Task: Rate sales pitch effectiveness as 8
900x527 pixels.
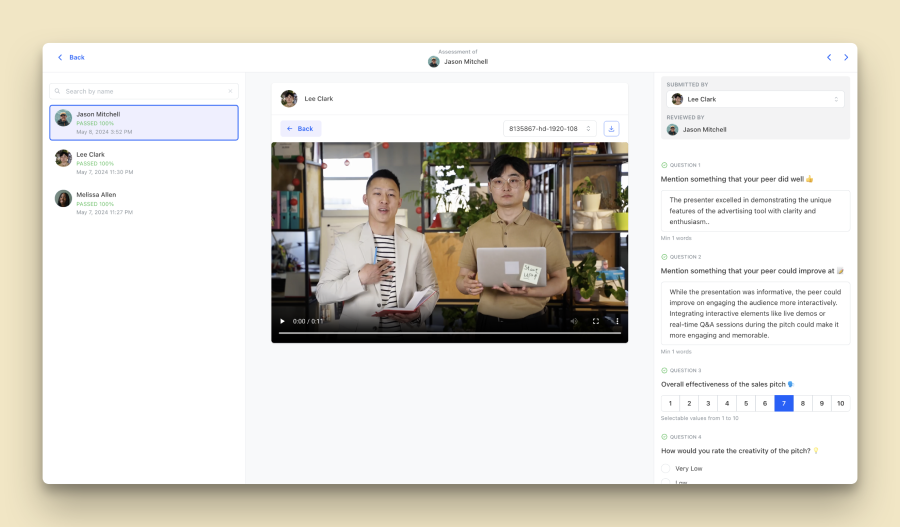Action: pos(802,404)
